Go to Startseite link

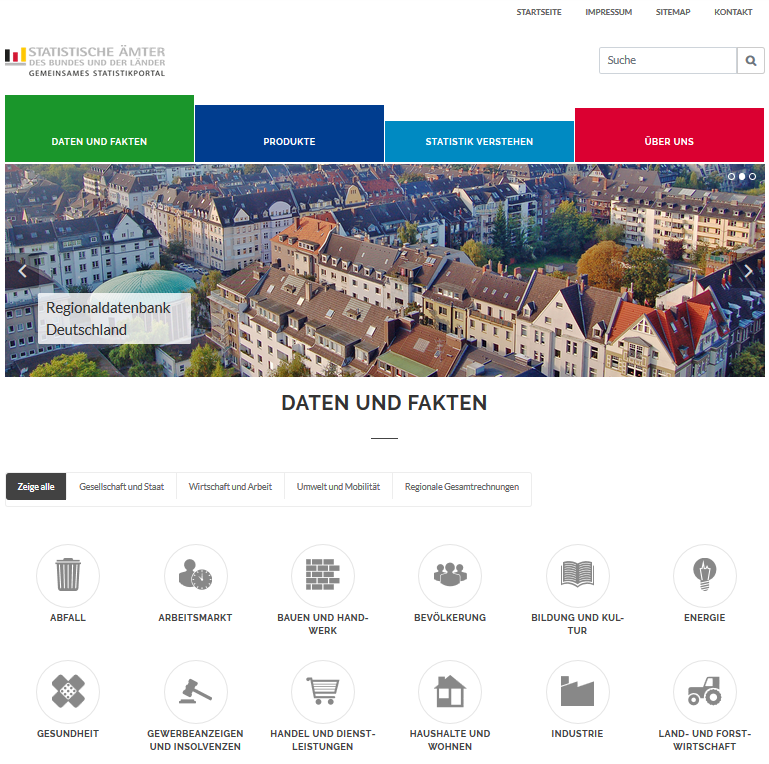pyautogui.click(x=538, y=12)
